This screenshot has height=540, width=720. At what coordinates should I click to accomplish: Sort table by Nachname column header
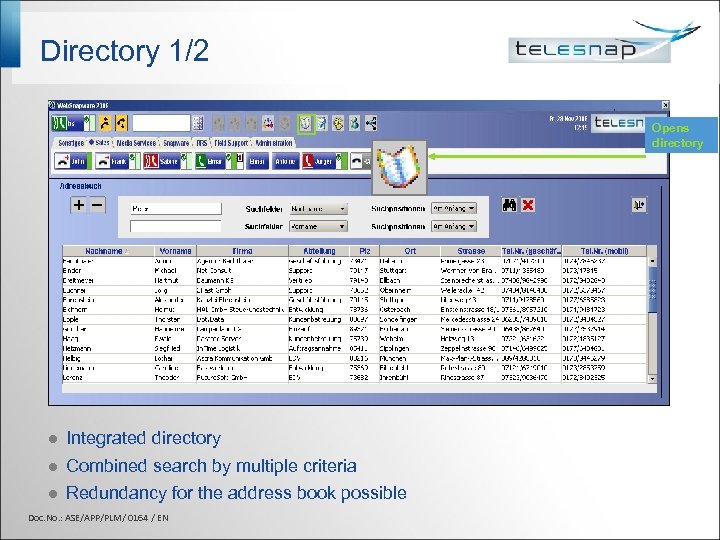coord(108,251)
